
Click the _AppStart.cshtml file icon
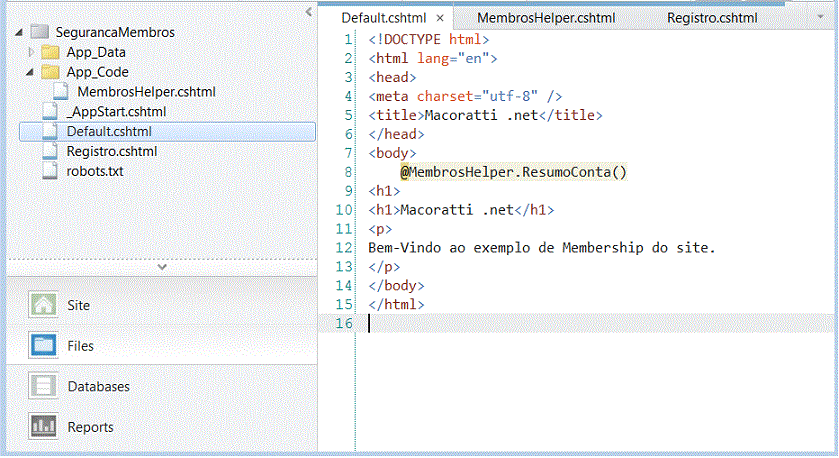pos(50,111)
